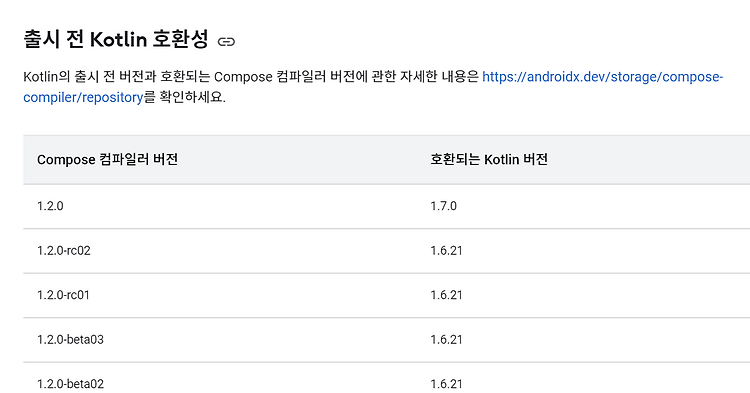Click Kotlin version 1.6.21 in the beta02 row
750x393 pixels.
point(446,384)
